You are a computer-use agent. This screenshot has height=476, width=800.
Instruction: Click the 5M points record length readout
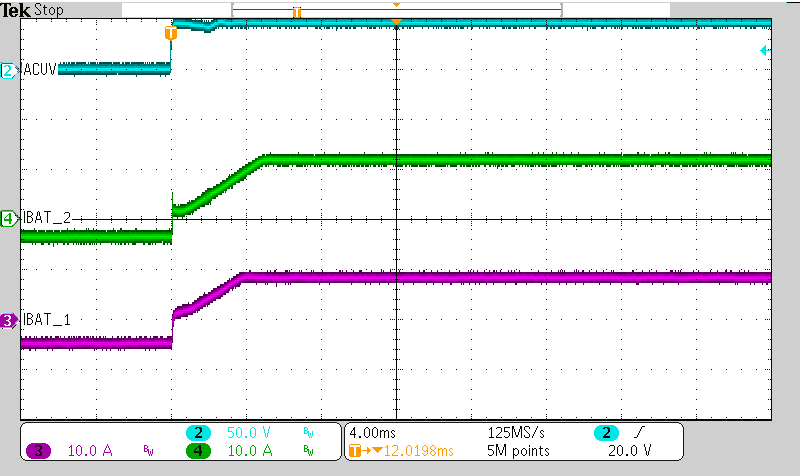tap(518, 450)
